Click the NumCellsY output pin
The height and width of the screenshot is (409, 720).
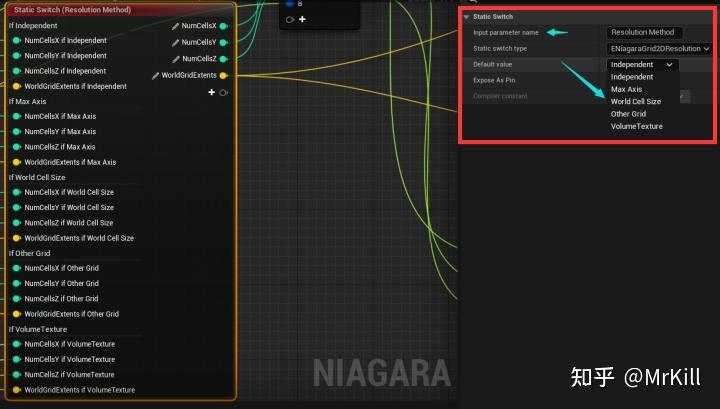tap(224, 43)
